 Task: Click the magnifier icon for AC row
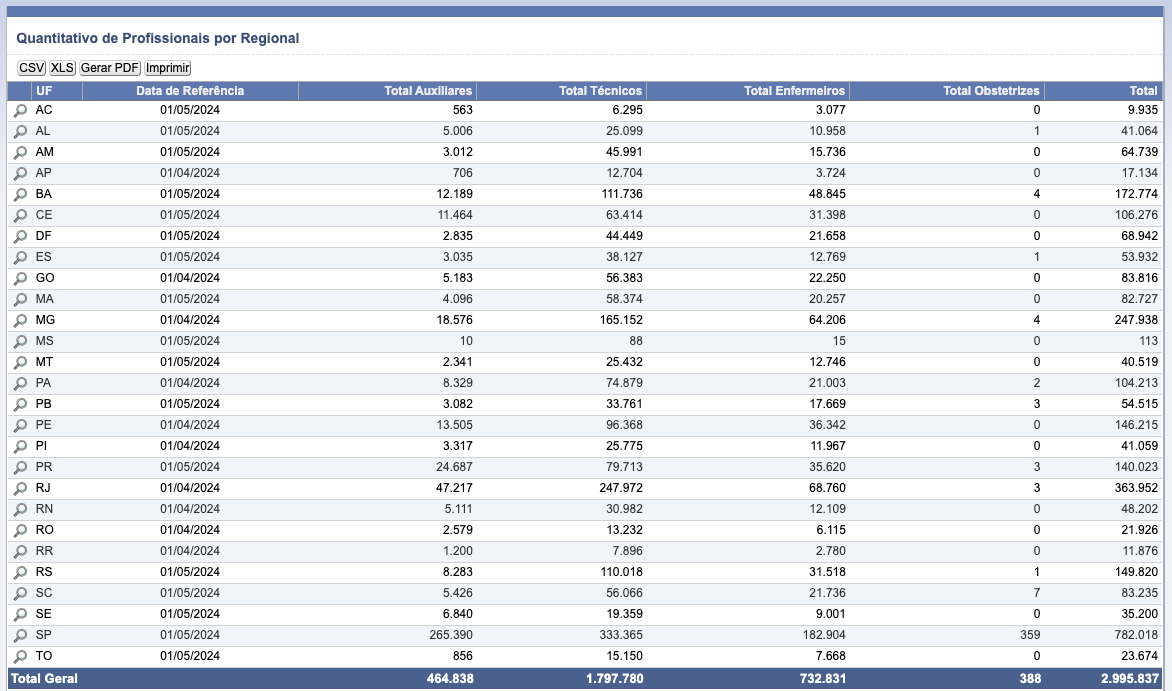(20, 111)
